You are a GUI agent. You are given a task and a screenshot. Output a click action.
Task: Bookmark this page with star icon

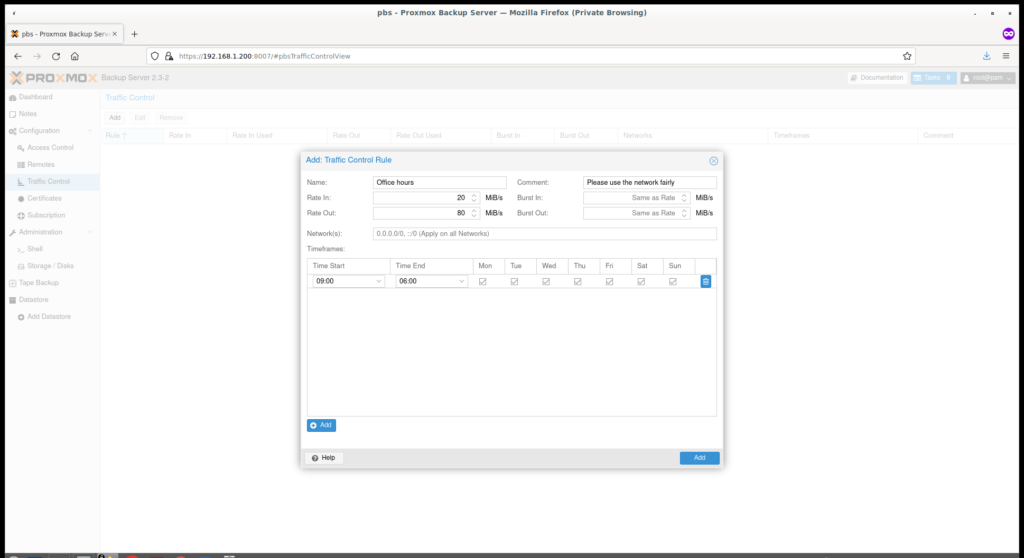click(x=907, y=56)
